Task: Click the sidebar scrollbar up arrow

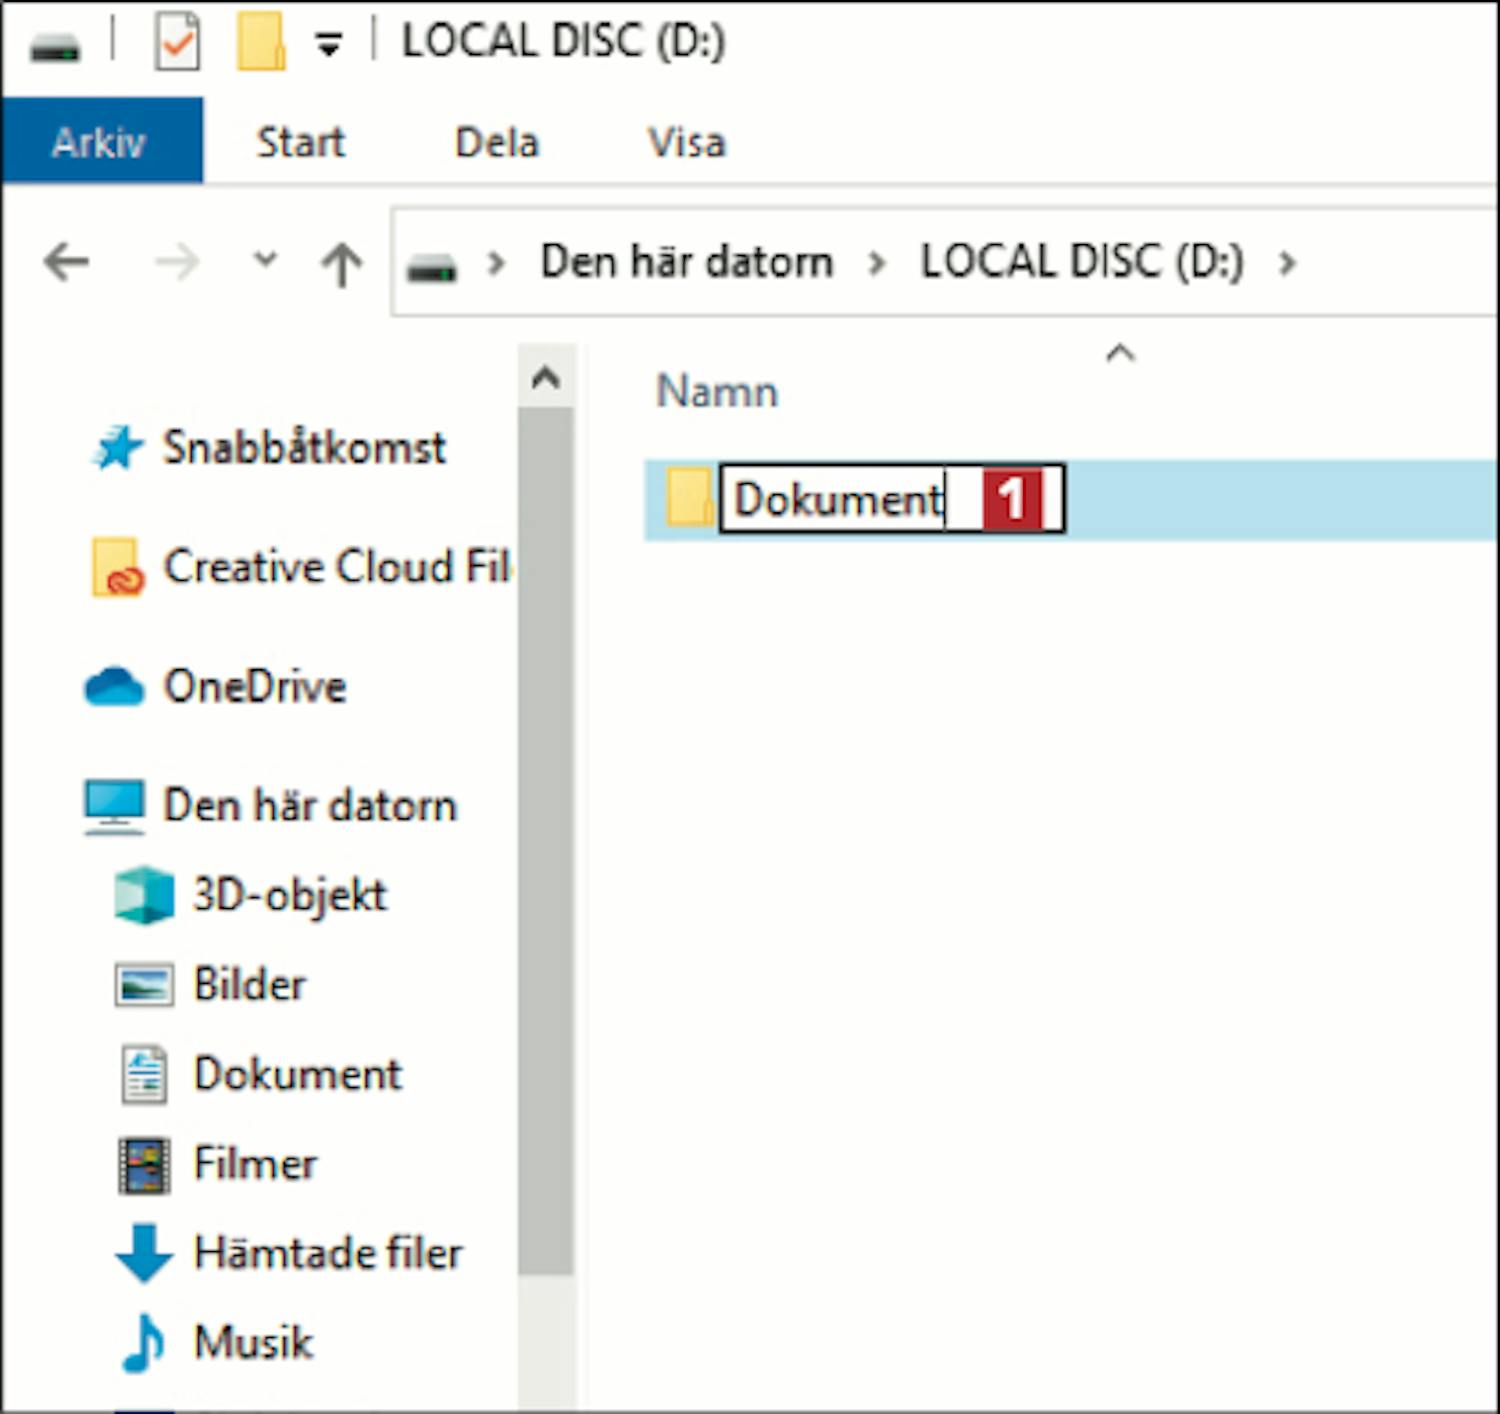Action: click(x=546, y=378)
